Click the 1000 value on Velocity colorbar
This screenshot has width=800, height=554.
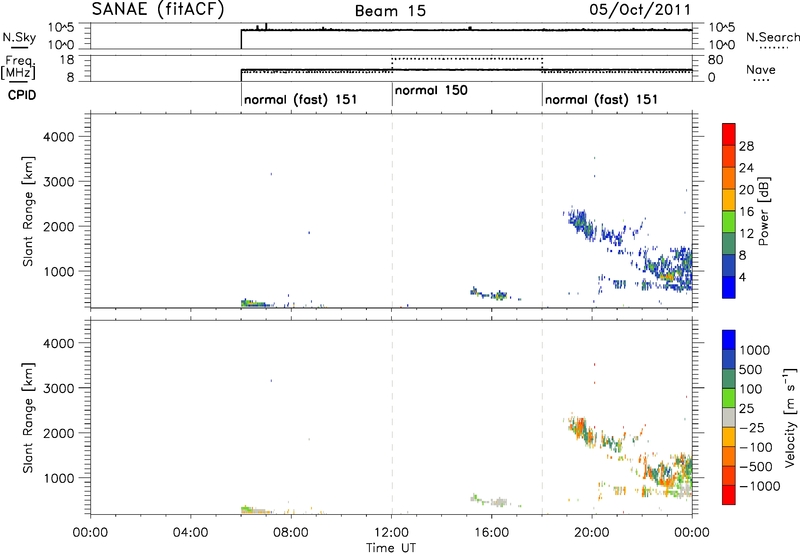(x=754, y=350)
